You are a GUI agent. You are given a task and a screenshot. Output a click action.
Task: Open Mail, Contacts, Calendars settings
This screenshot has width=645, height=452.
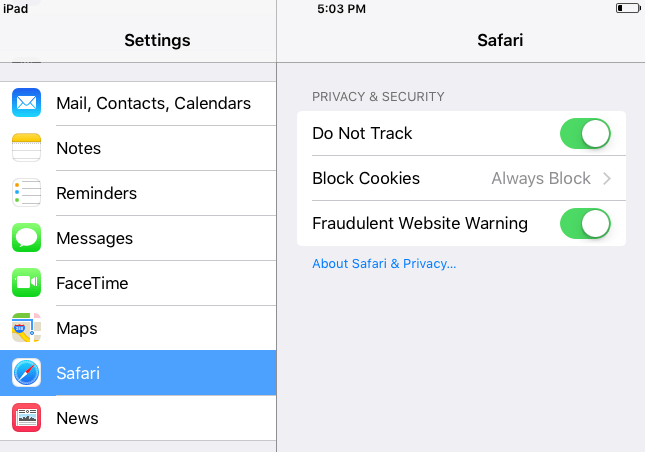(153, 103)
